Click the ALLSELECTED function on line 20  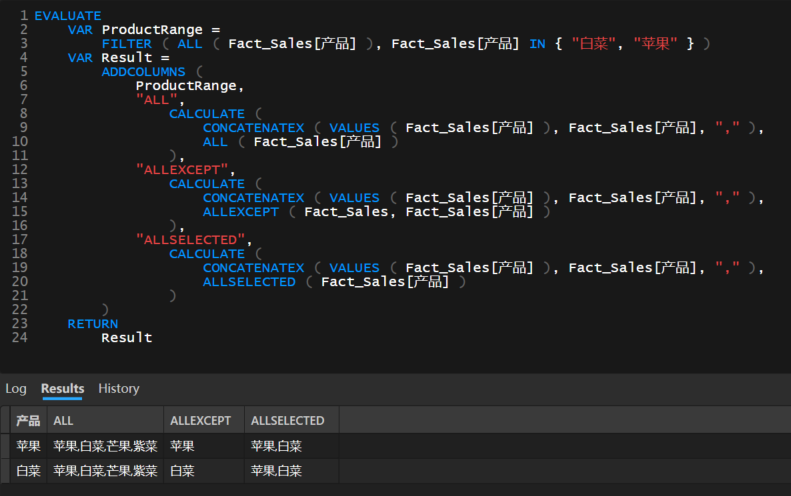coord(249,282)
